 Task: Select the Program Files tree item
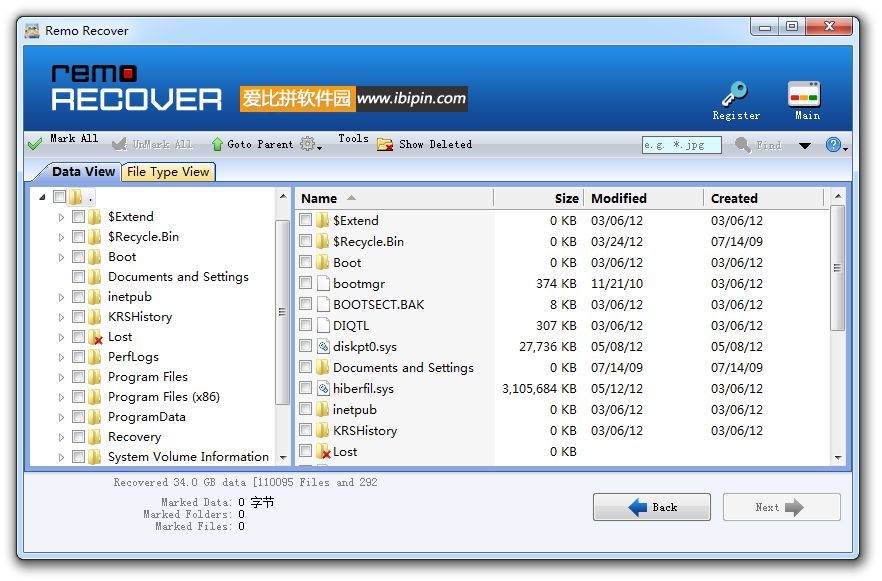tap(147, 377)
